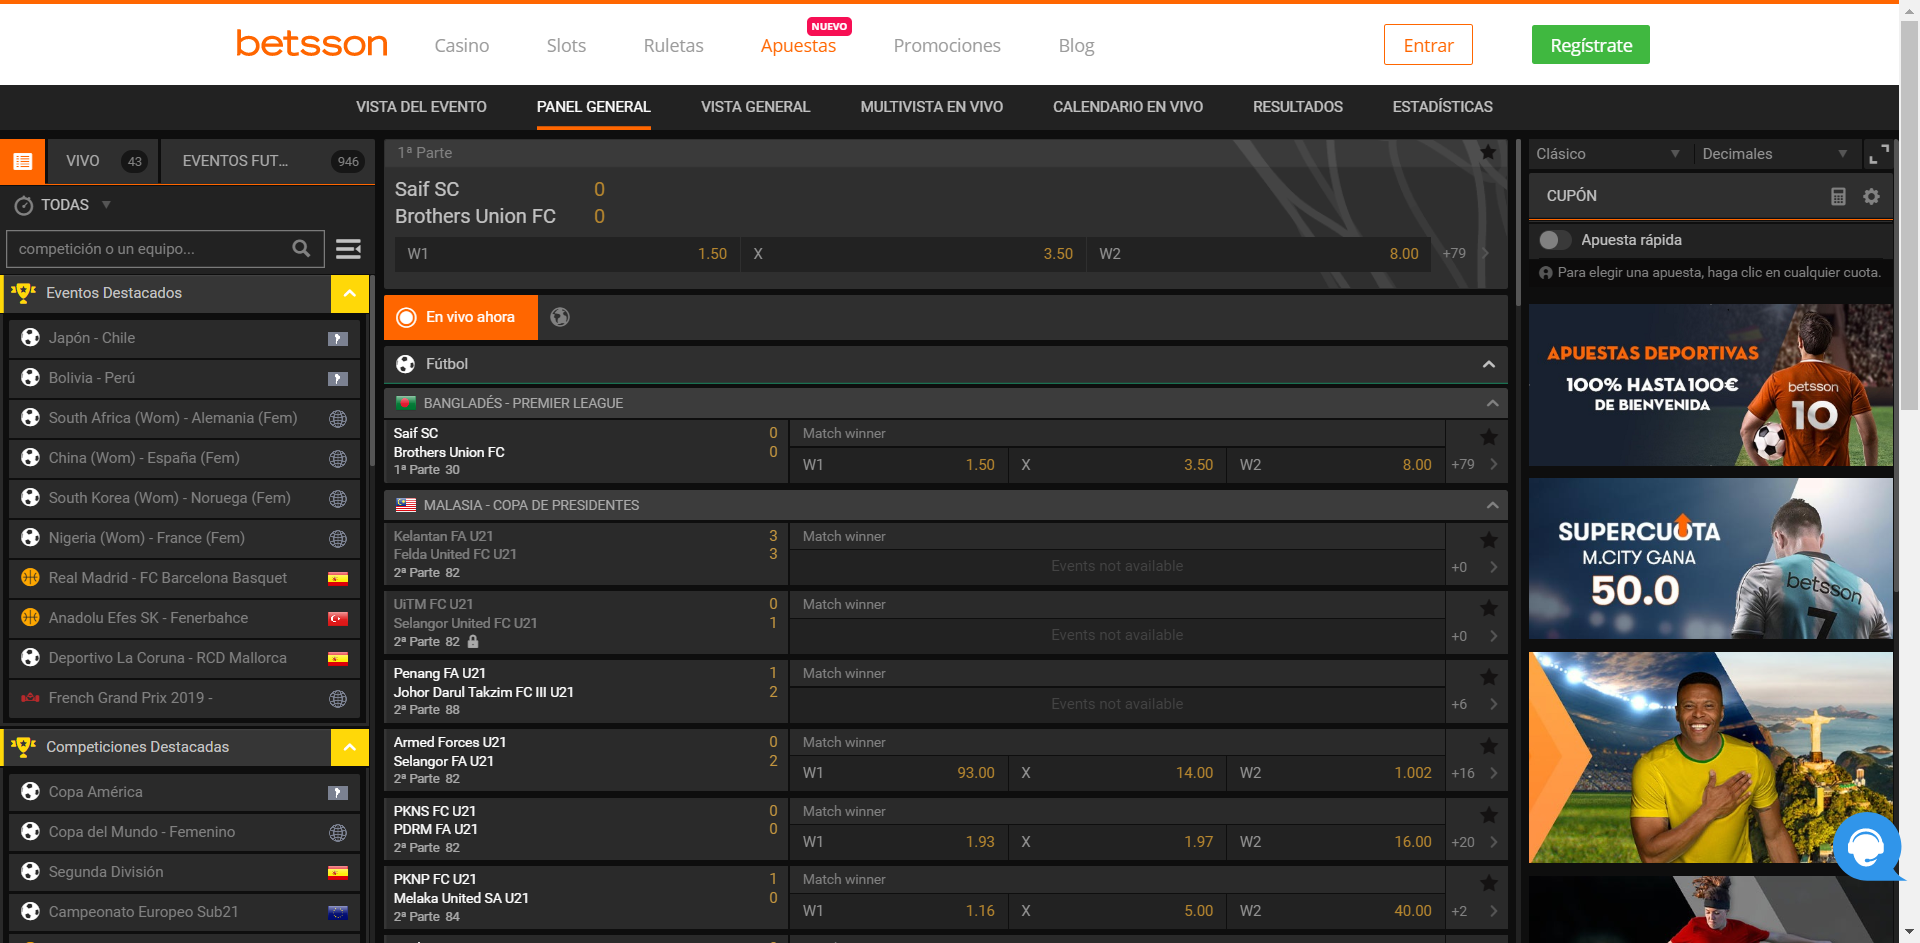Toggle Apuesta rápida switch
Image resolution: width=1920 pixels, height=943 pixels.
(x=1555, y=240)
